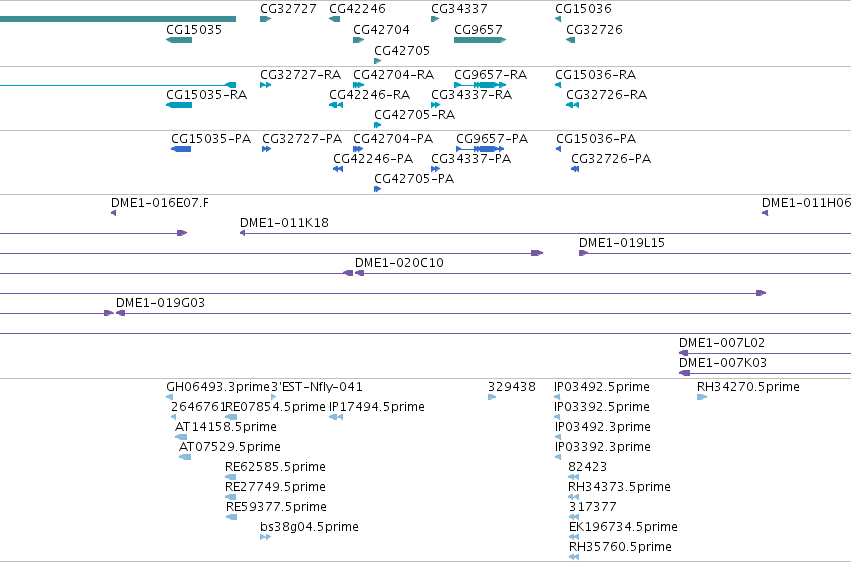Select the CG32726 gene label
Image resolution: width=851 pixels, height=562 pixels.
594,30
